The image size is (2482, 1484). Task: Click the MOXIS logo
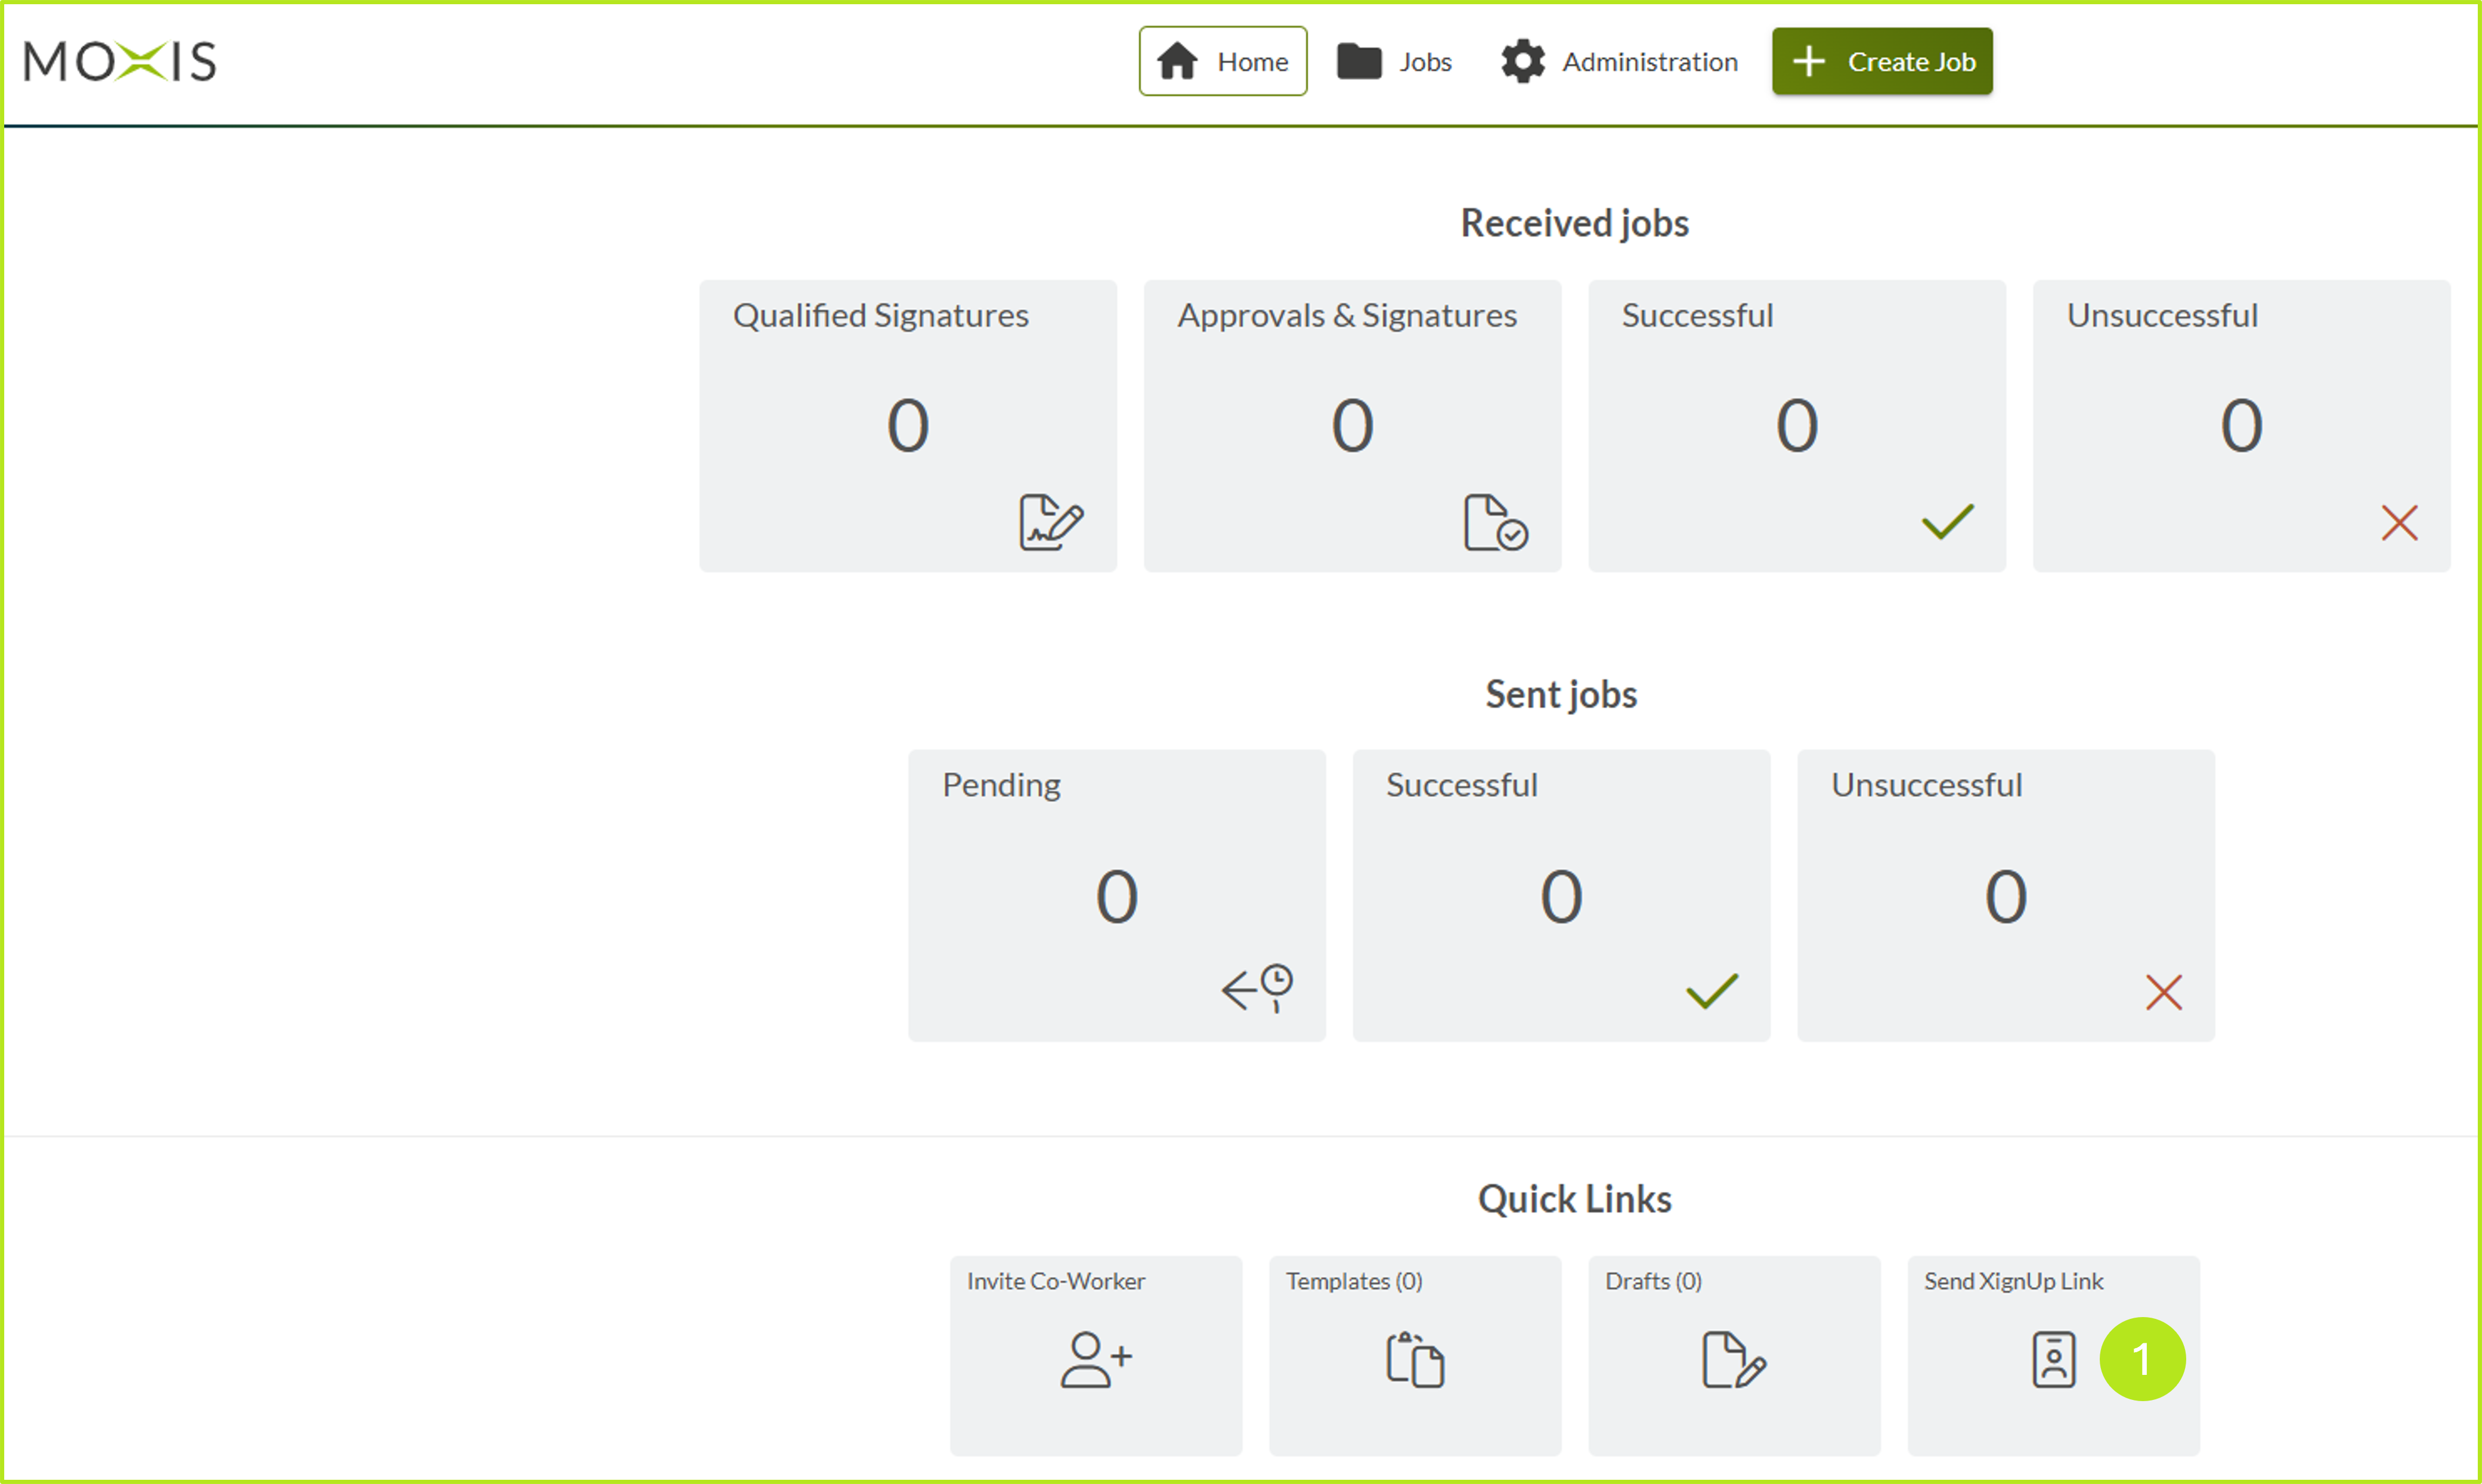120,62
